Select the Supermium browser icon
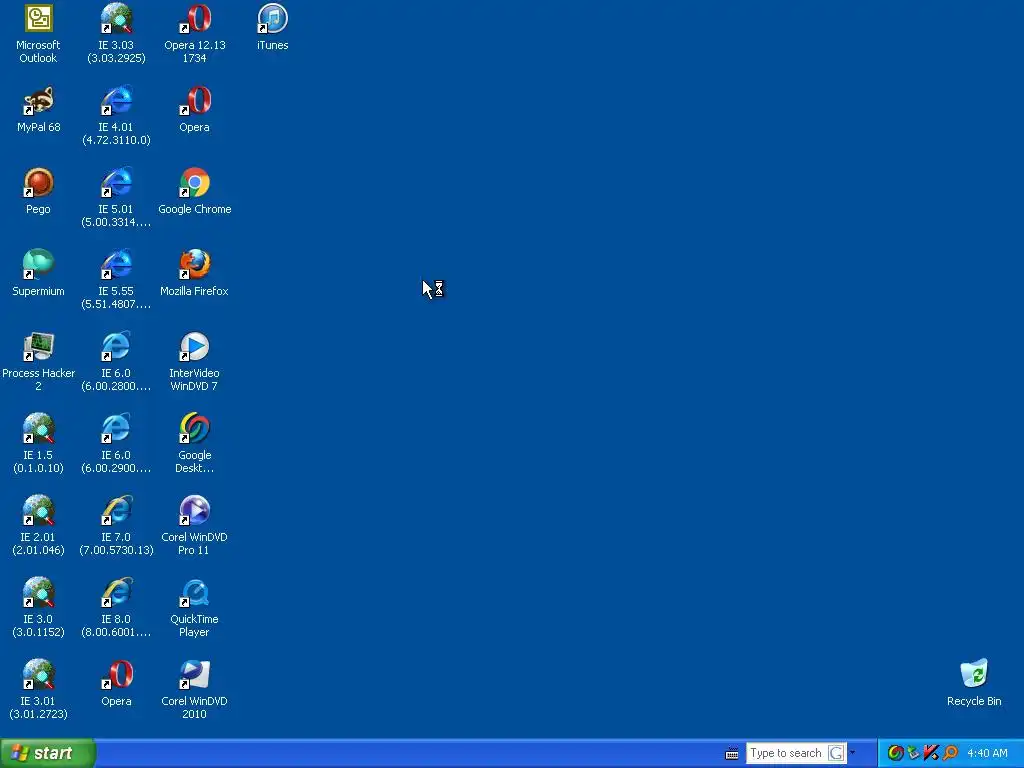This screenshot has width=1024, height=768. (x=38, y=264)
